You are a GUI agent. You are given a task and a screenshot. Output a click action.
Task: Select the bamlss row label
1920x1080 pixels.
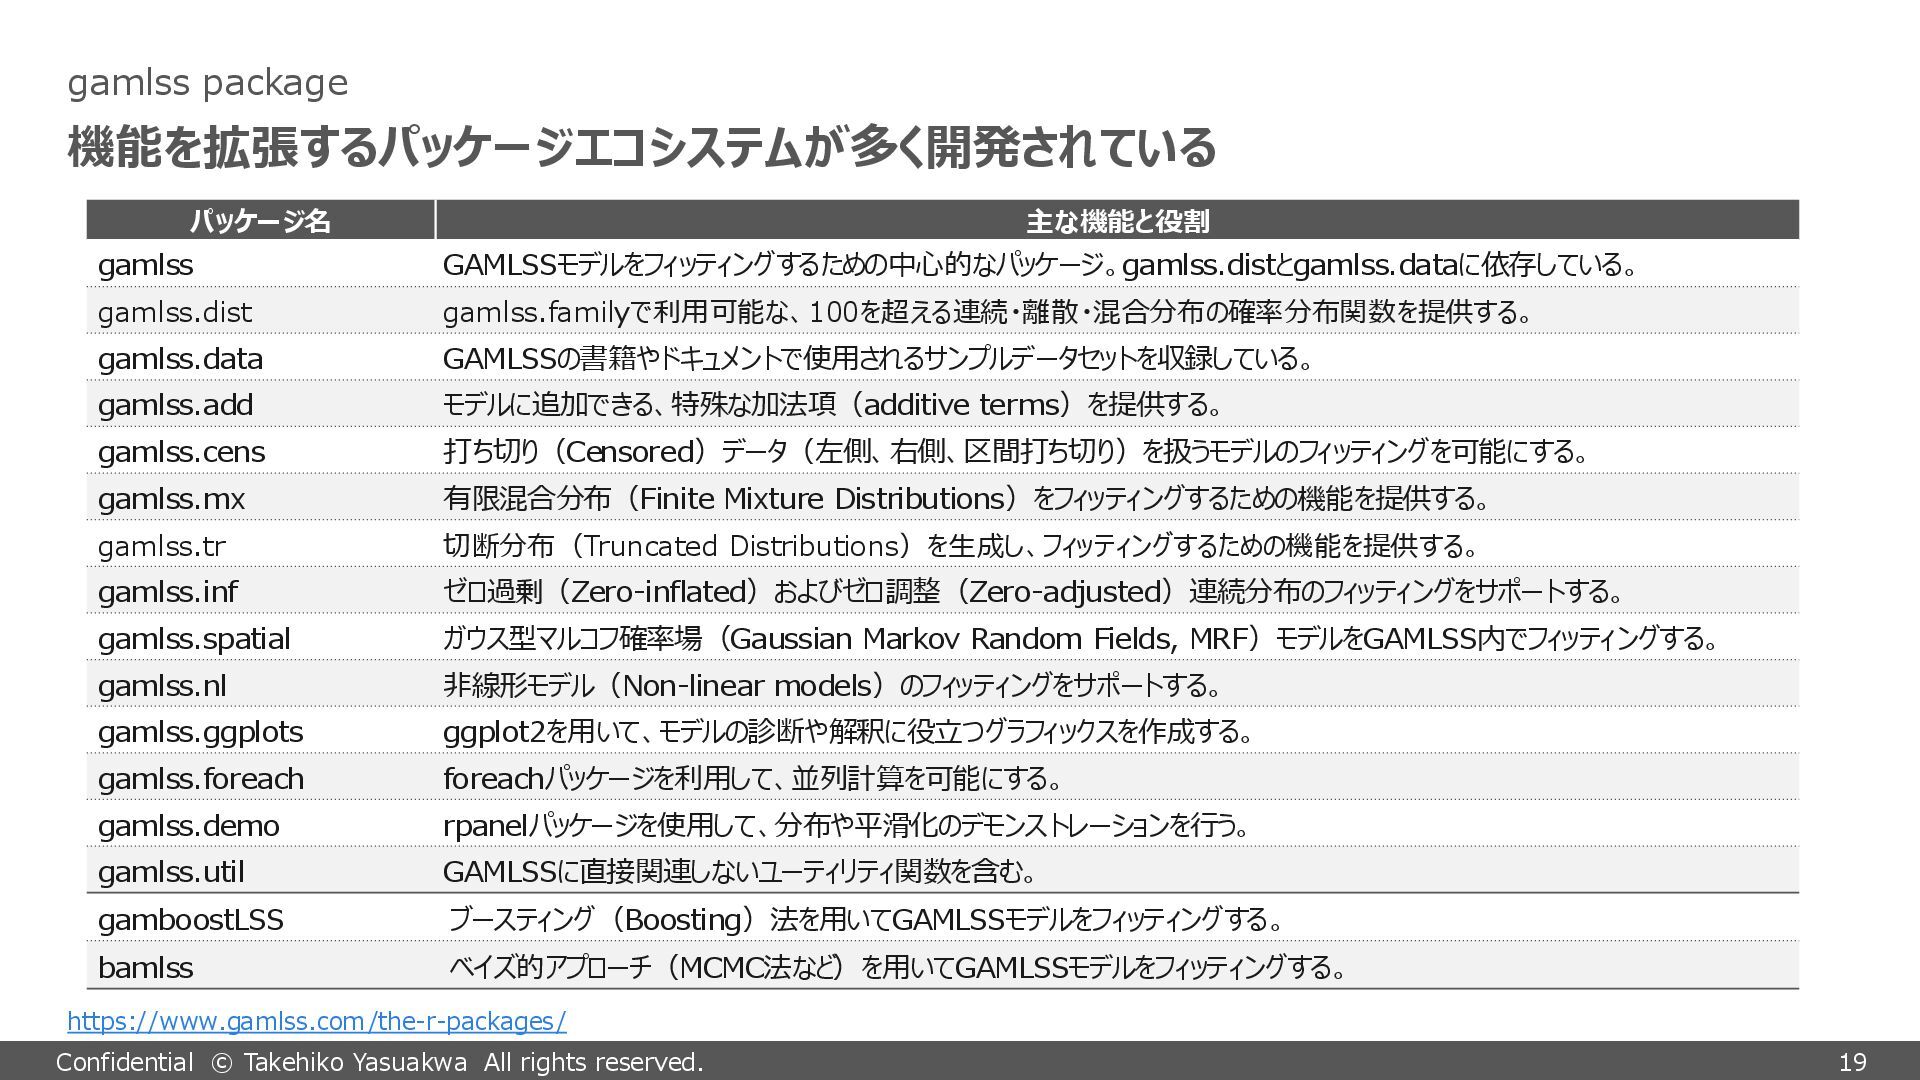pos(146,967)
